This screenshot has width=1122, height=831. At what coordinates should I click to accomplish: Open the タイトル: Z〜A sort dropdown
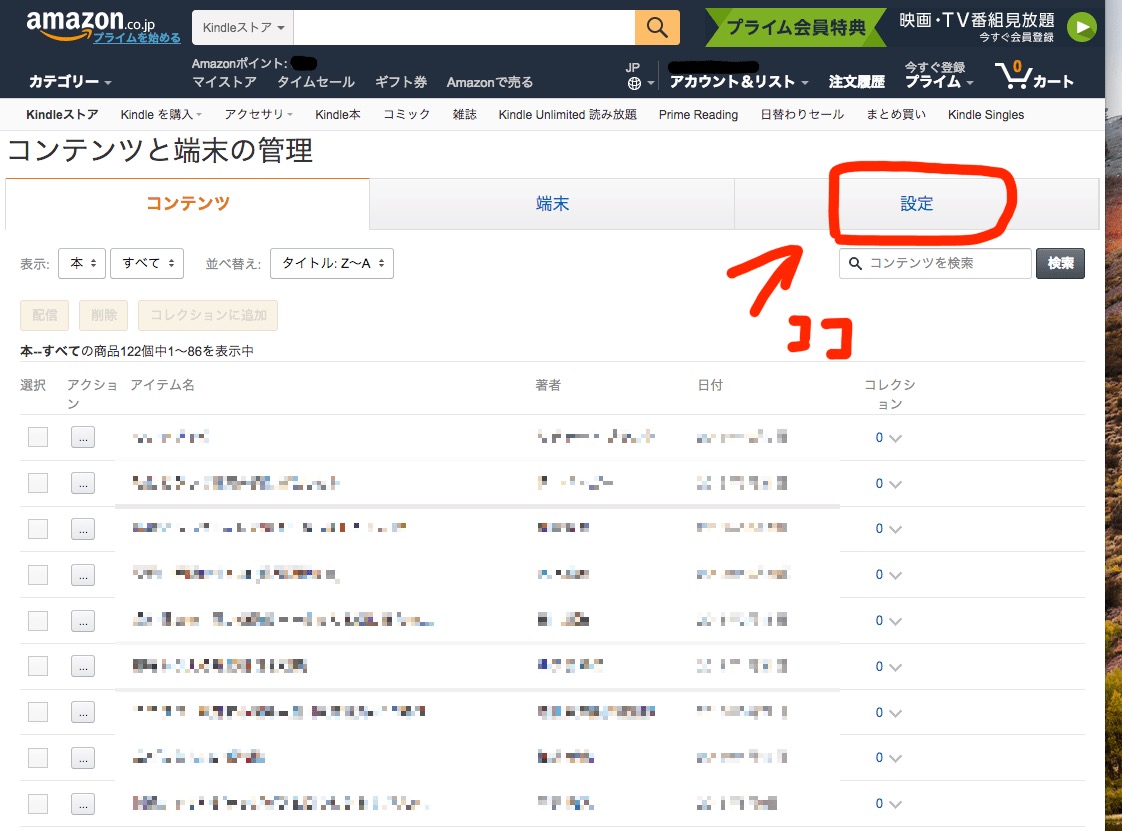(x=332, y=263)
